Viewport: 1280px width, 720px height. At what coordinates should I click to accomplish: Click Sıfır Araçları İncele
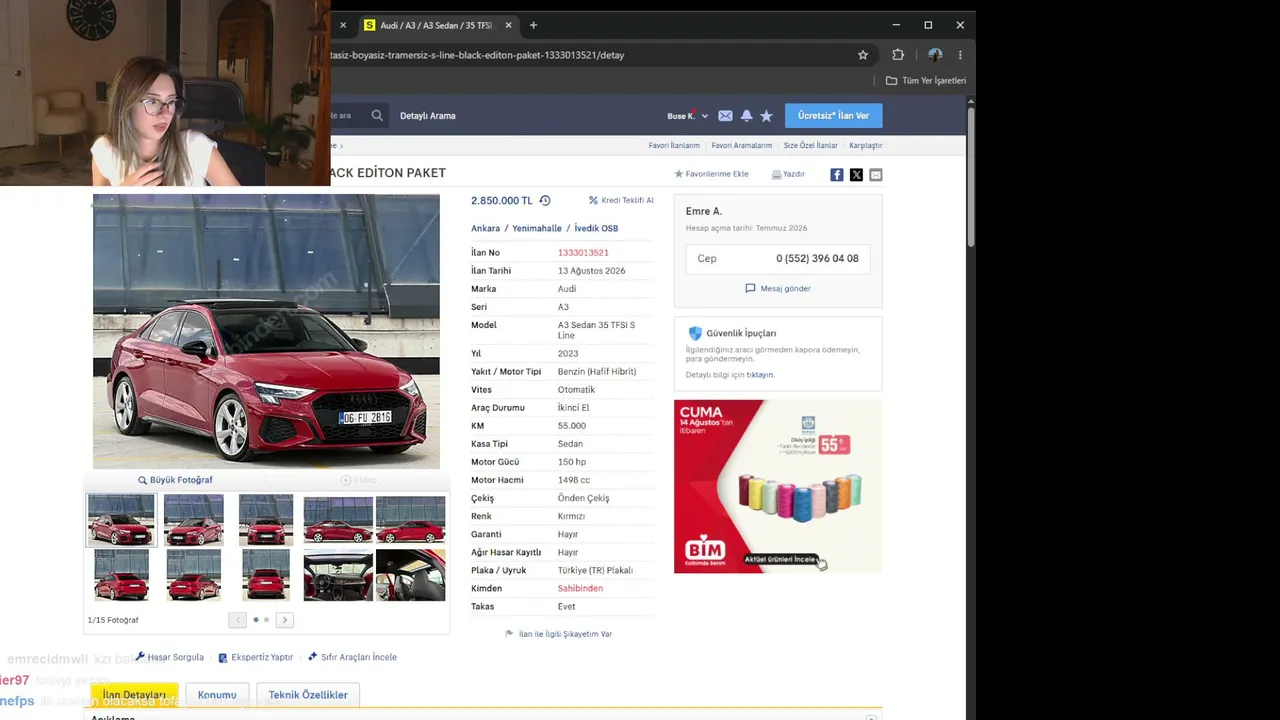point(352,657)
